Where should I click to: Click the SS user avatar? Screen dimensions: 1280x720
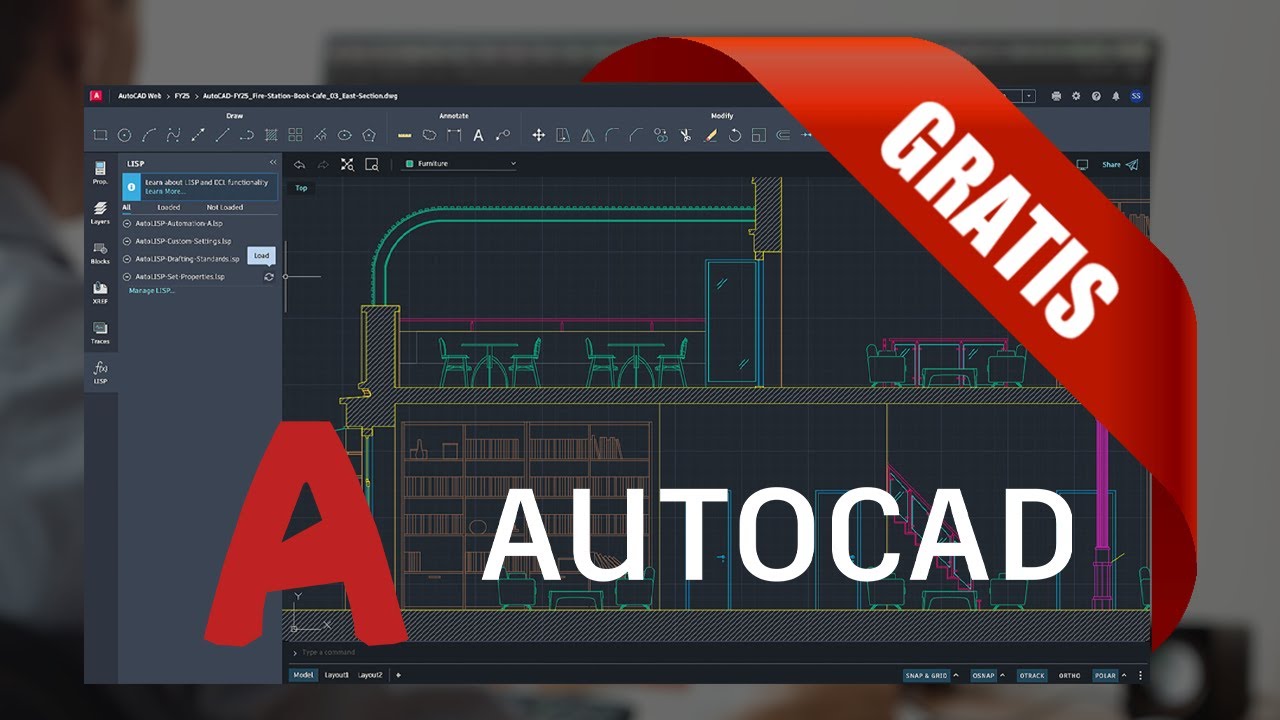tap(1136, 96)
